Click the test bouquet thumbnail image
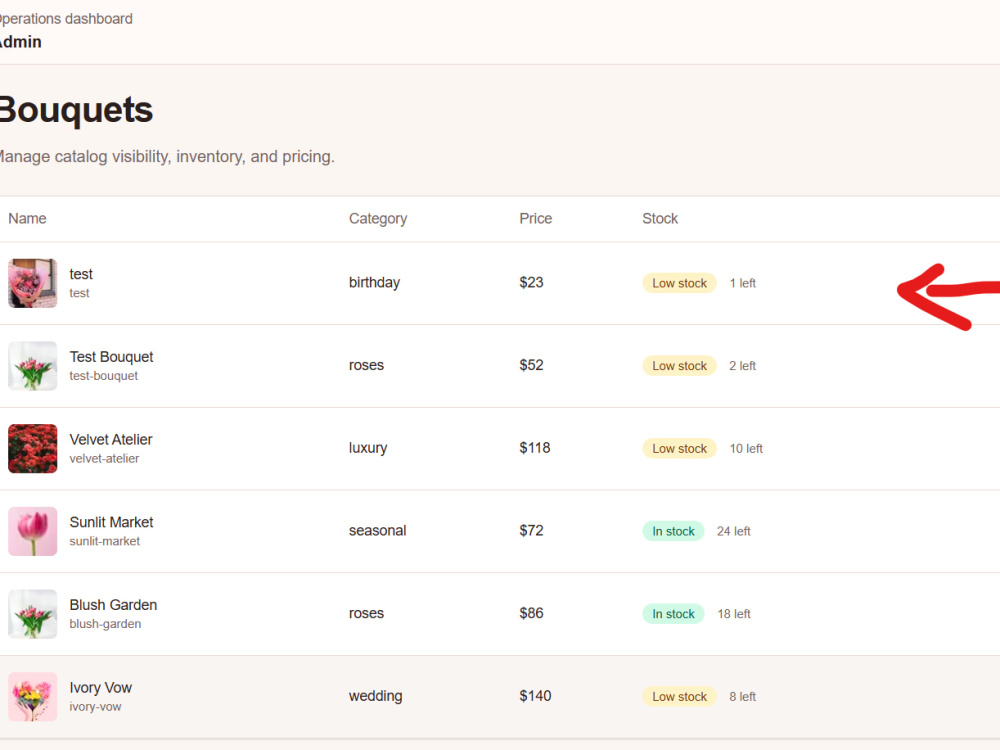1000x750 pixels. tap(33, 283)
